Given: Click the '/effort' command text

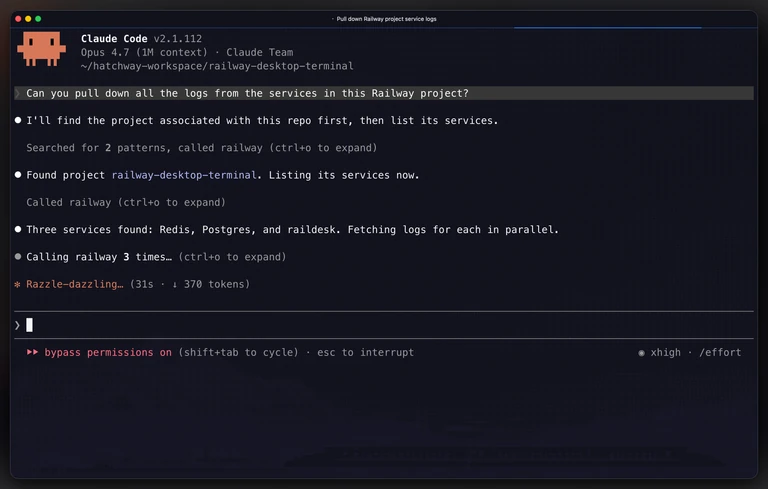Looking at the screenshot, I should 720,352.
